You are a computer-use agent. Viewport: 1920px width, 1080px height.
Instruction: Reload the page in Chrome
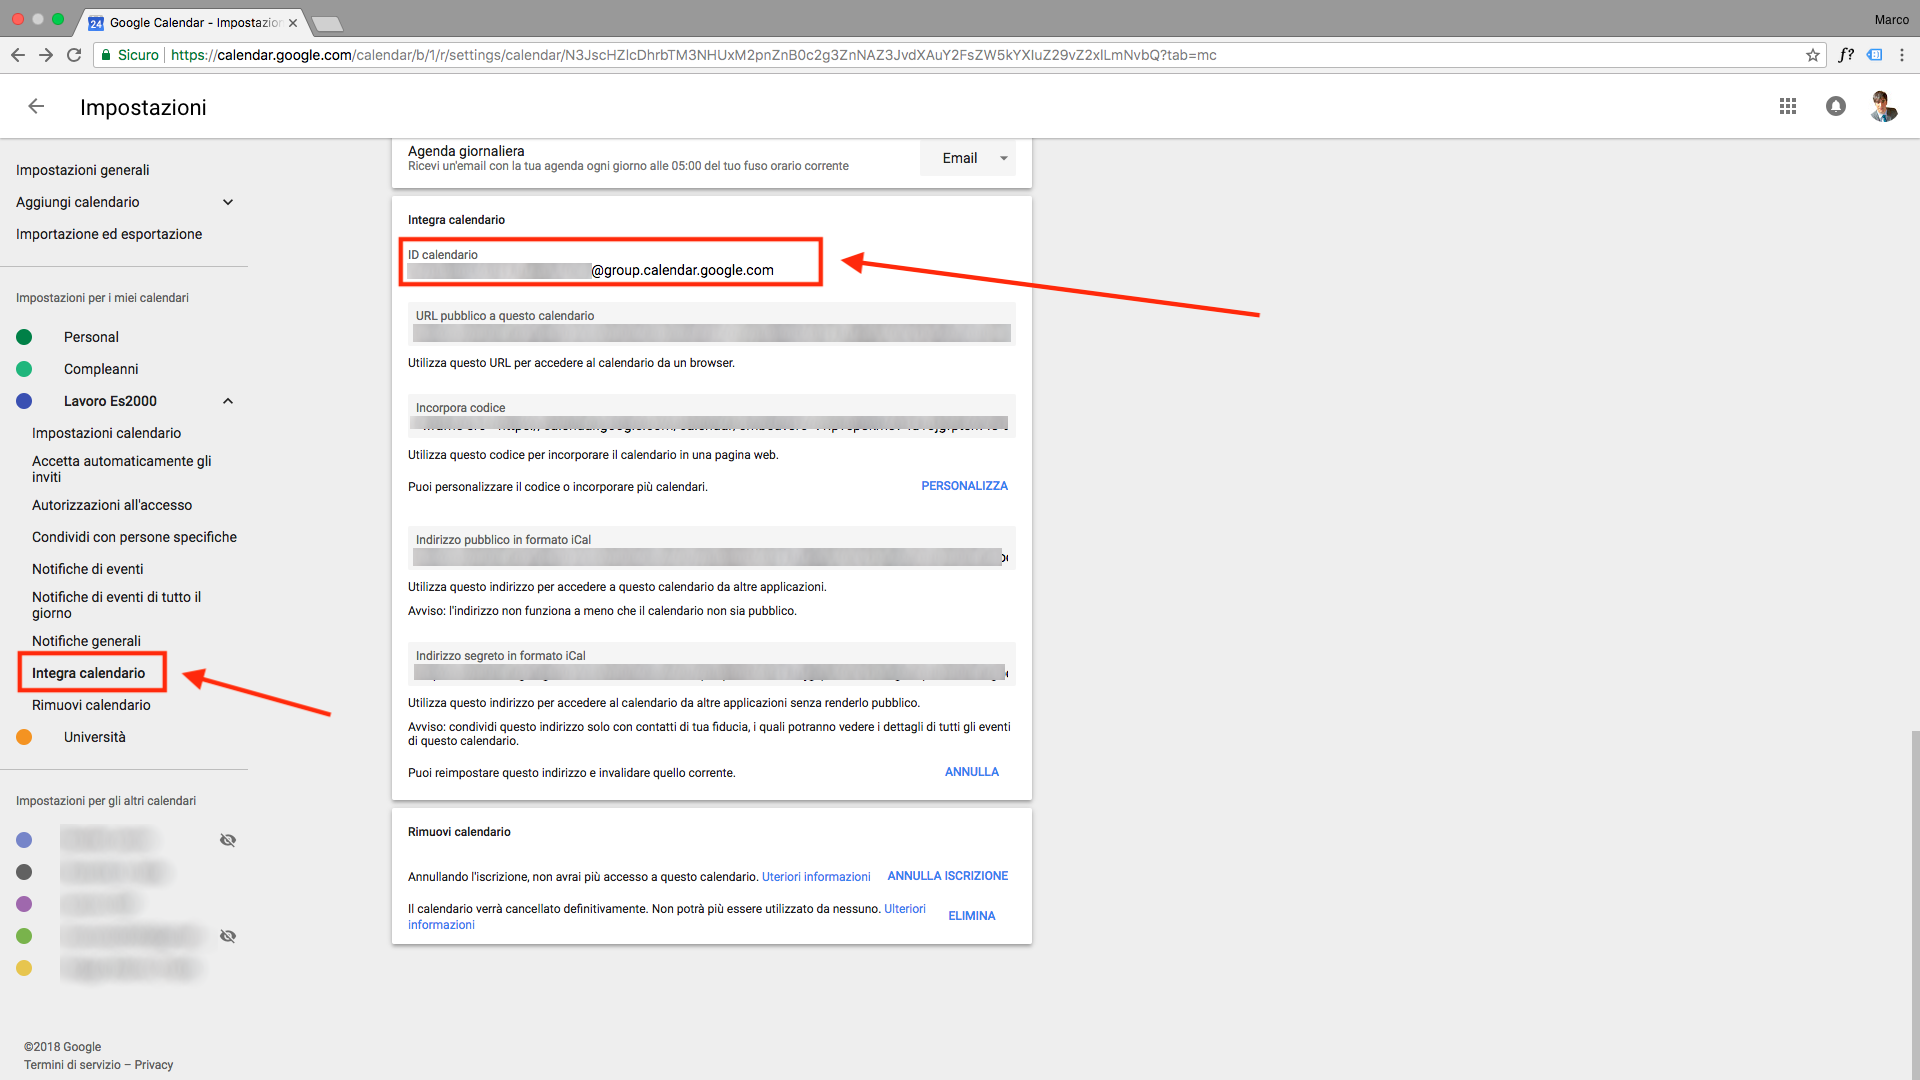pos(74,55)
